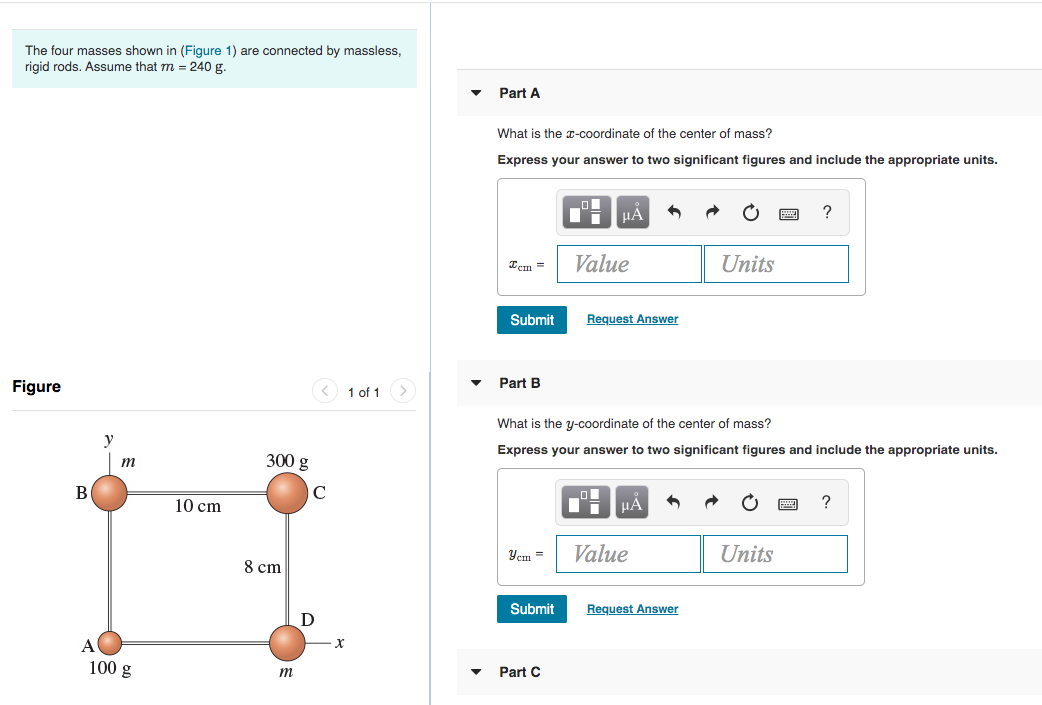Click the help question mark in Part A
This screenshot has width=1042, height=705.
[826, 212]
